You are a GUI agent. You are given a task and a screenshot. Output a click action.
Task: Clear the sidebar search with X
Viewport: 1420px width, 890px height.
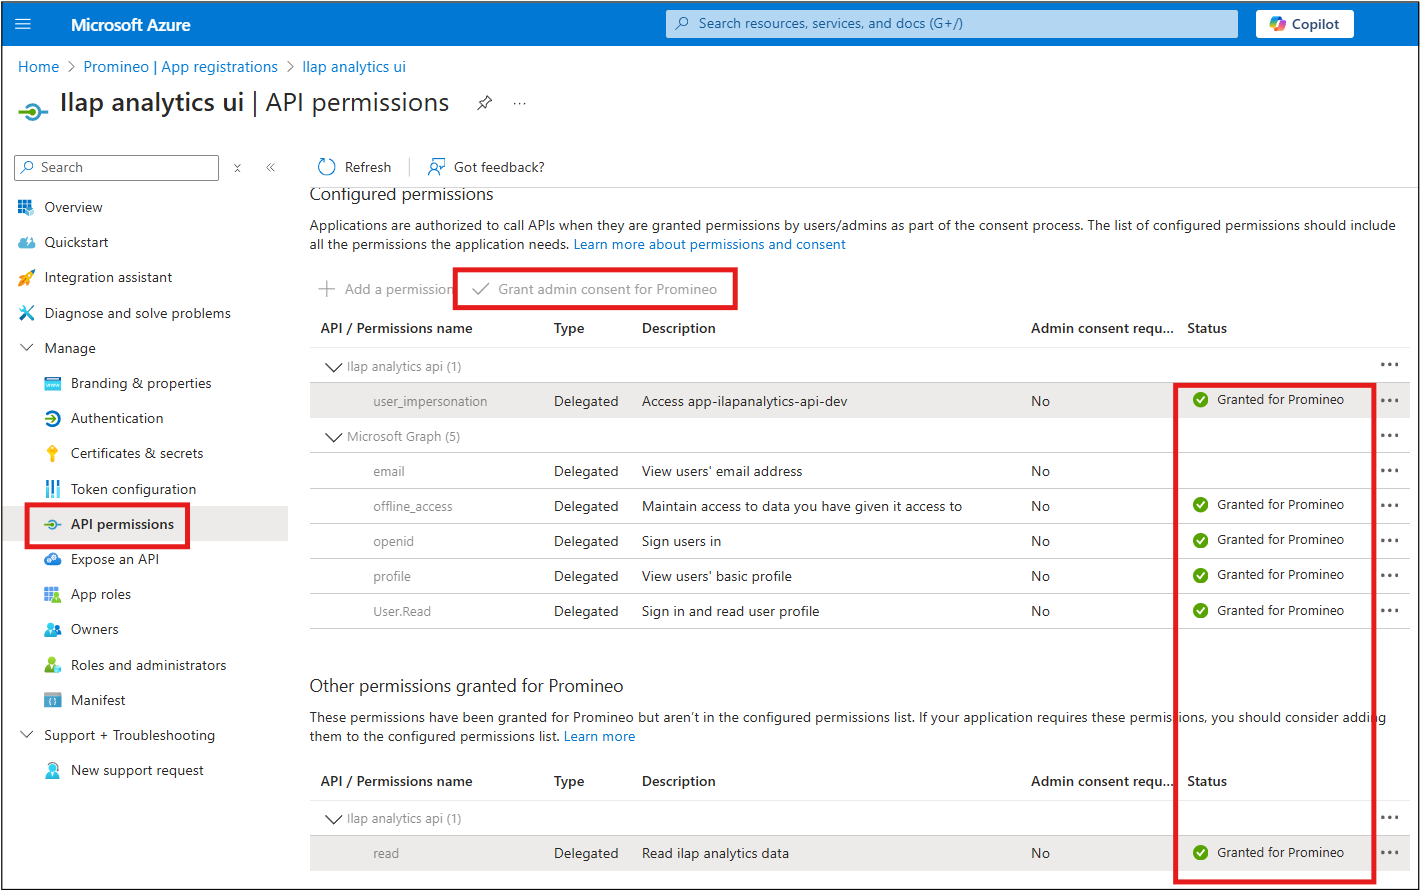(237, 168)
